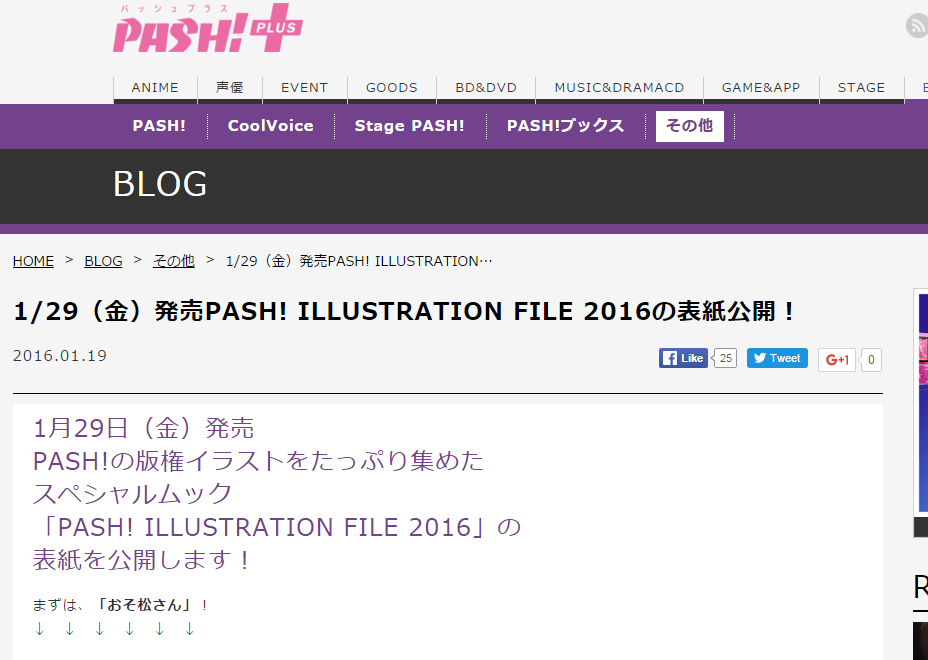
Task: Click the Google +1 count 0
Action: click(871, 360)
